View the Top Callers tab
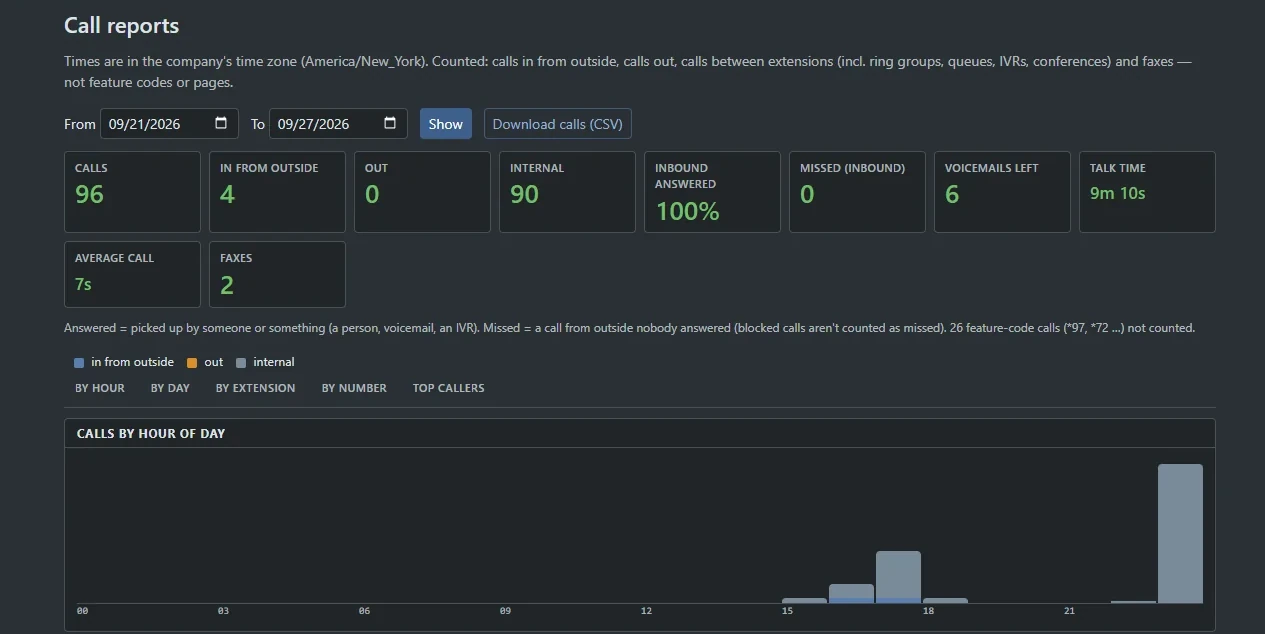 [448, 388]
